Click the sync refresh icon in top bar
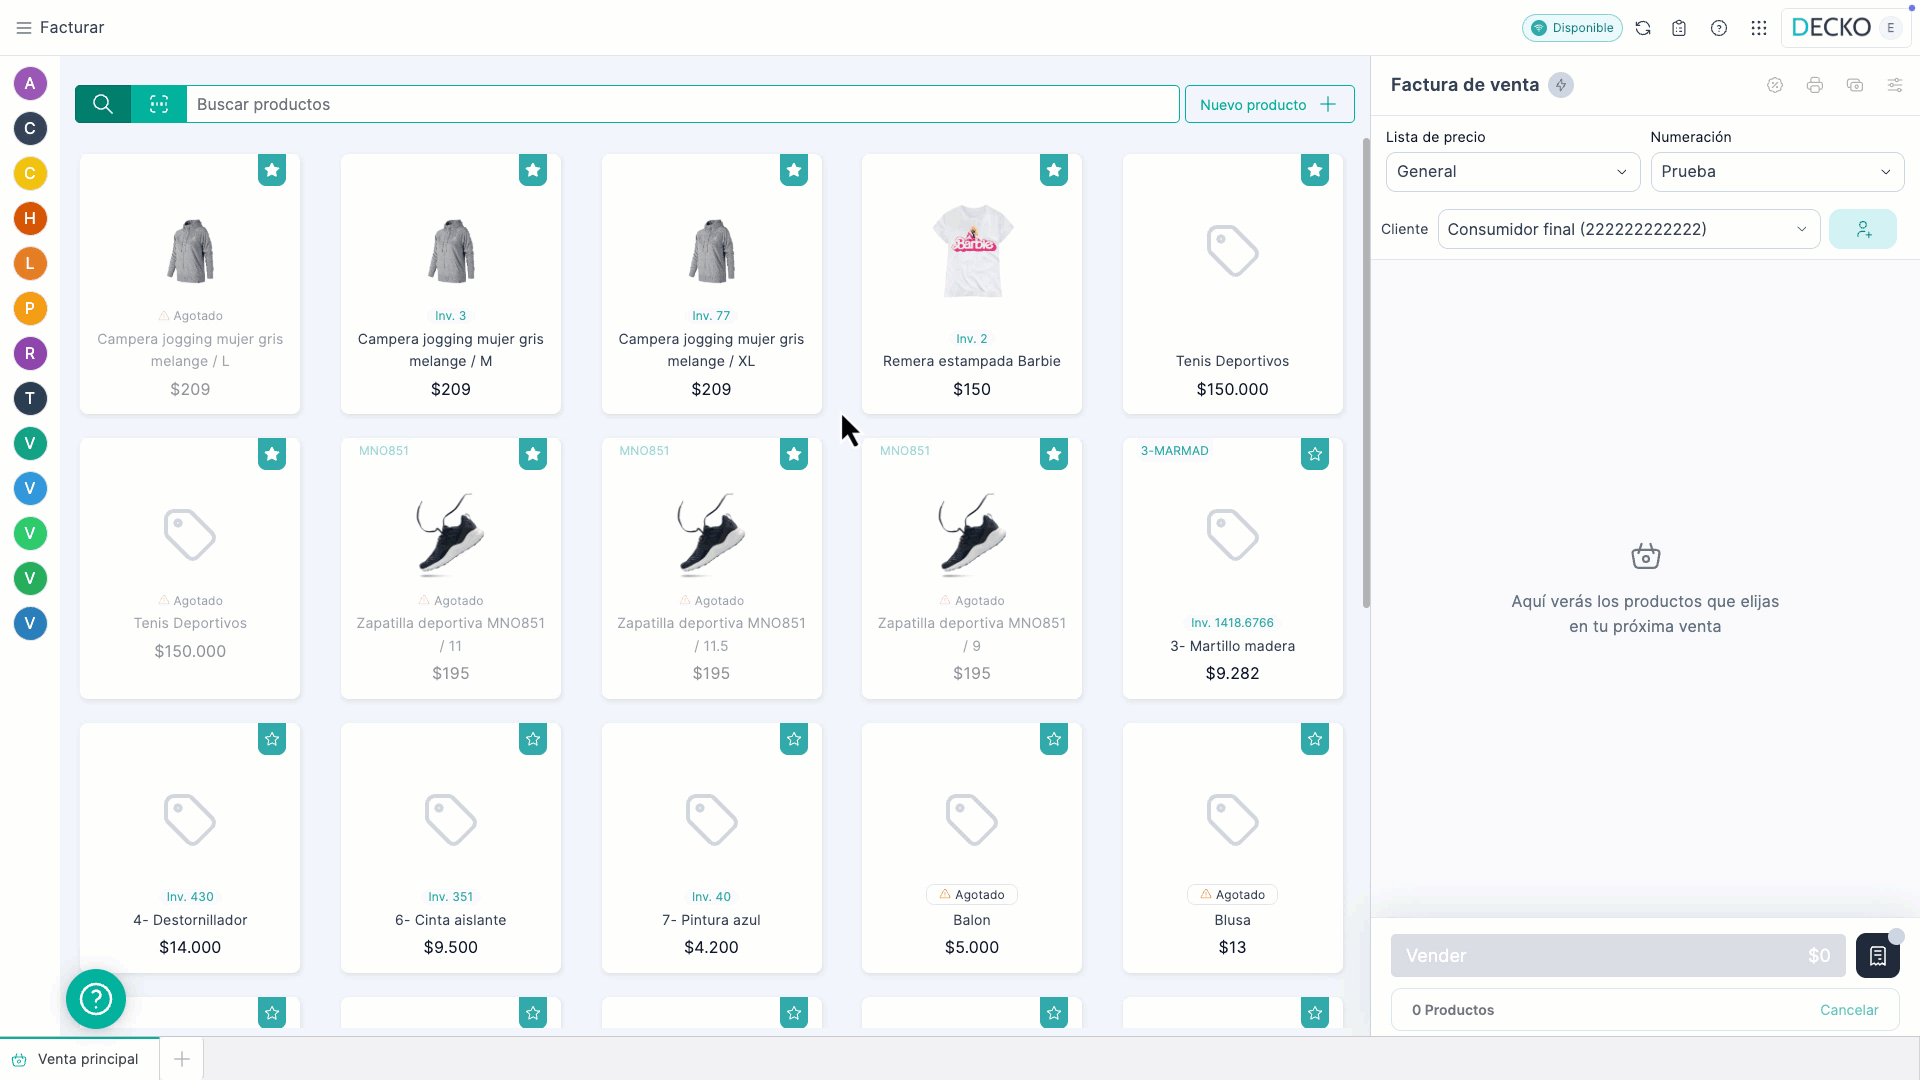 click(1643, 28)
